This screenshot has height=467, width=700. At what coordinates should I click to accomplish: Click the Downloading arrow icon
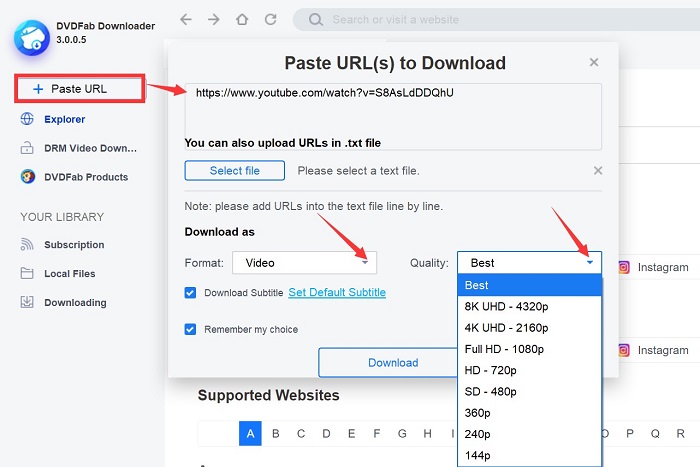(x=27, y=302)
